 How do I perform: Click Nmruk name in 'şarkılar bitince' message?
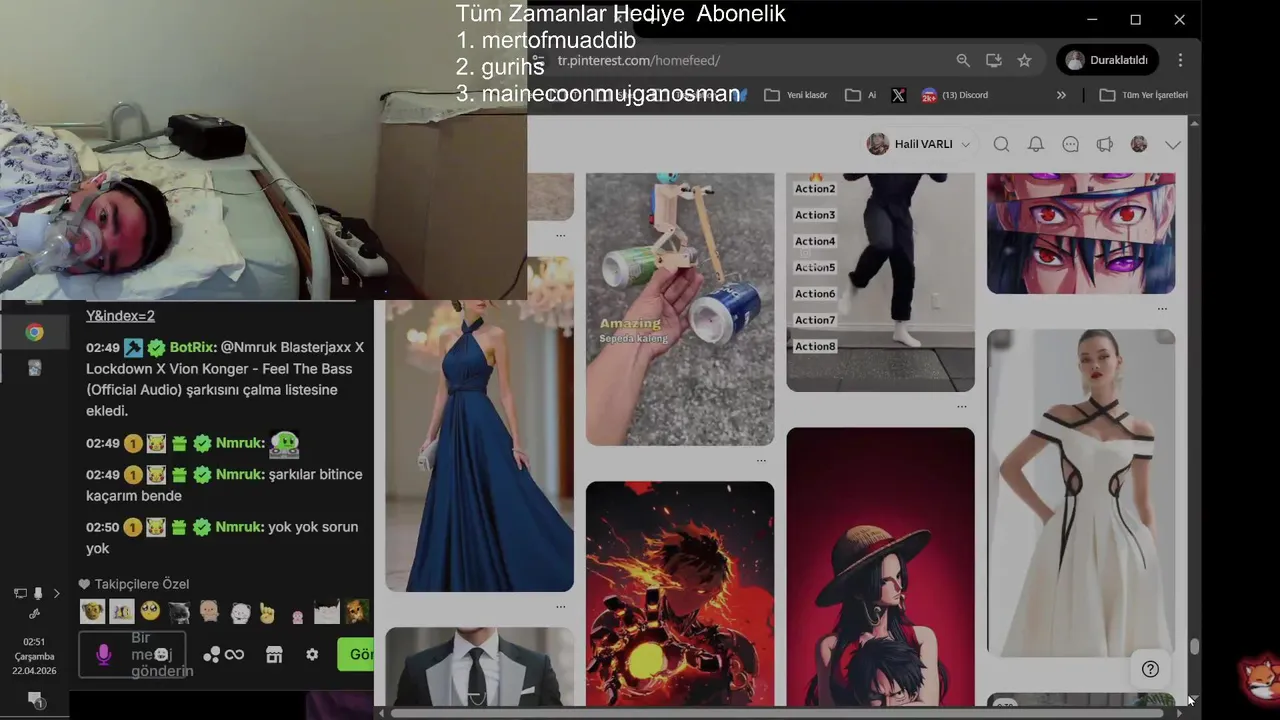[x=240, y=474]
